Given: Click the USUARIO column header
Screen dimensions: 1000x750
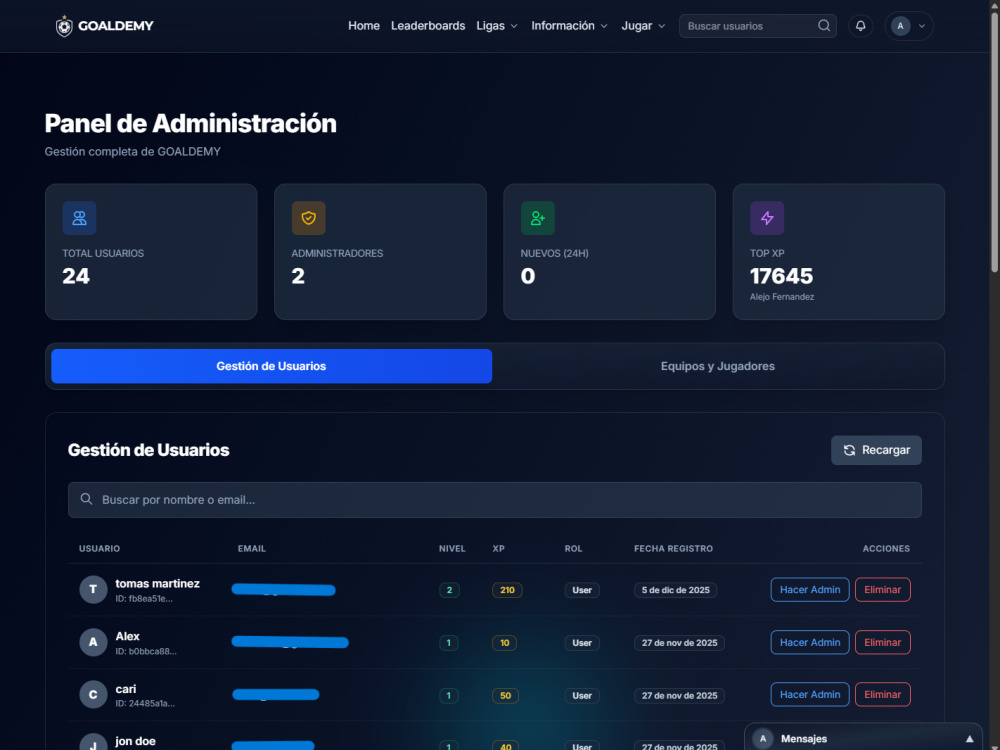Looking at the screenshot, I should tap(99, 548).
